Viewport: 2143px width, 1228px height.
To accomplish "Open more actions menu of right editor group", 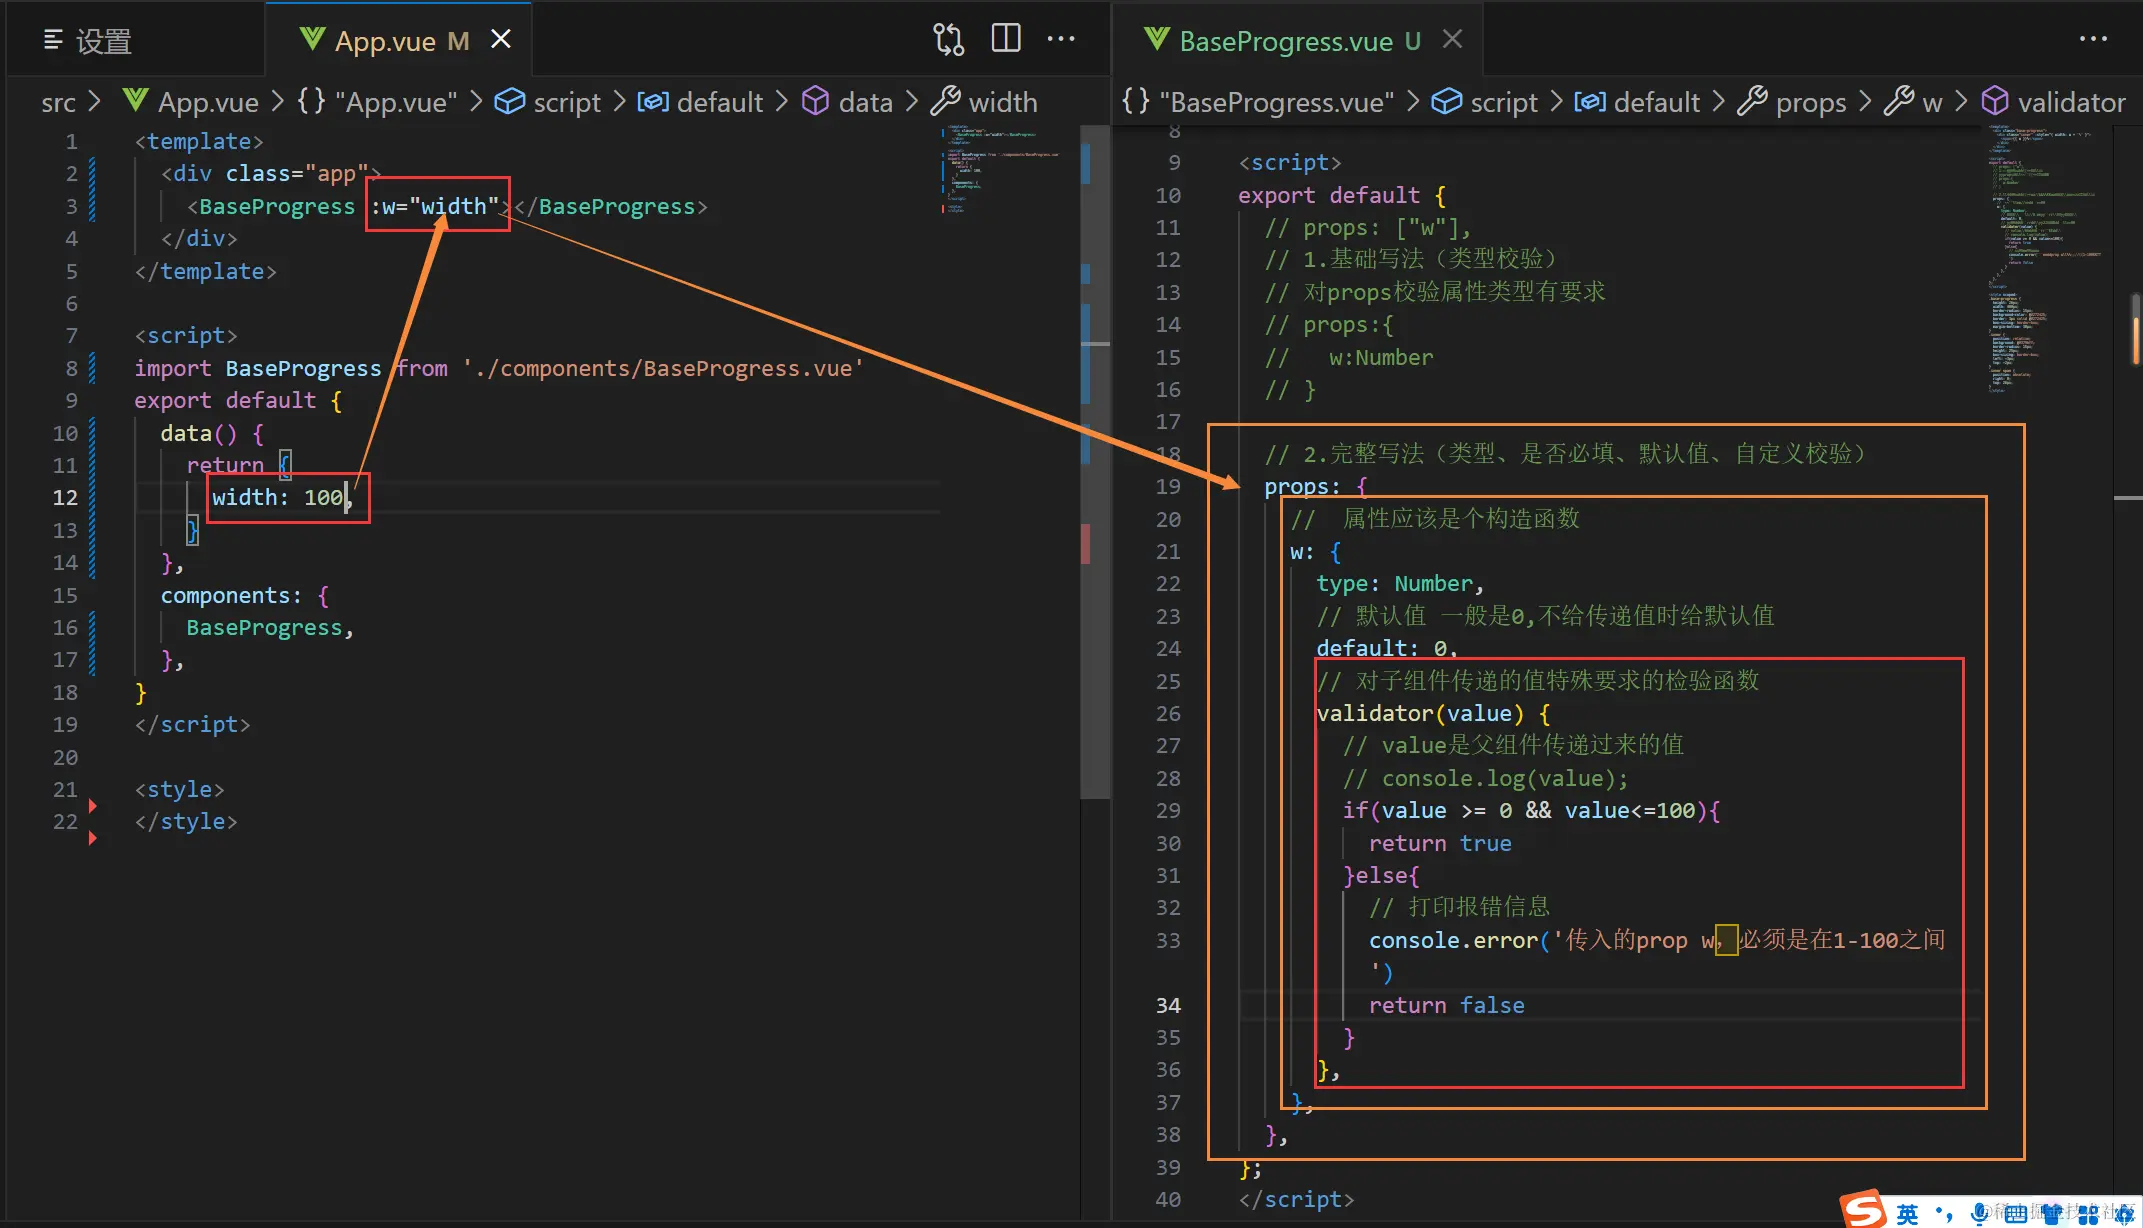I will coord(2093,39).
